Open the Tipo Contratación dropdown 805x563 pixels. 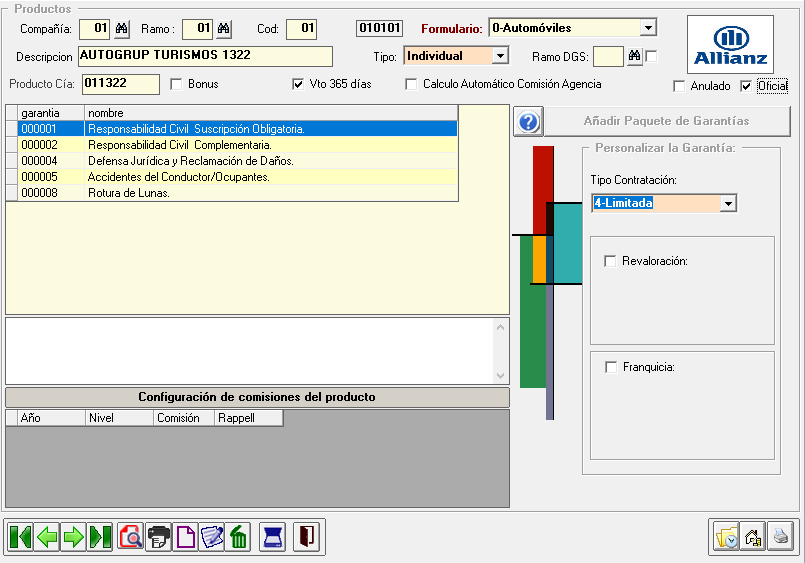coord(728,203)
